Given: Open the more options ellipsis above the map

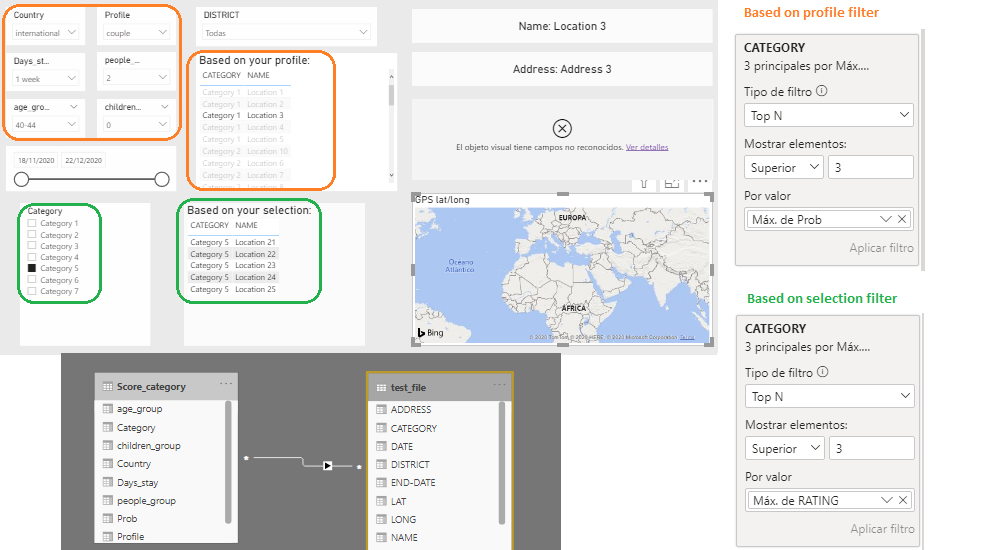Looking at the screenshot, I should [700, 182].
